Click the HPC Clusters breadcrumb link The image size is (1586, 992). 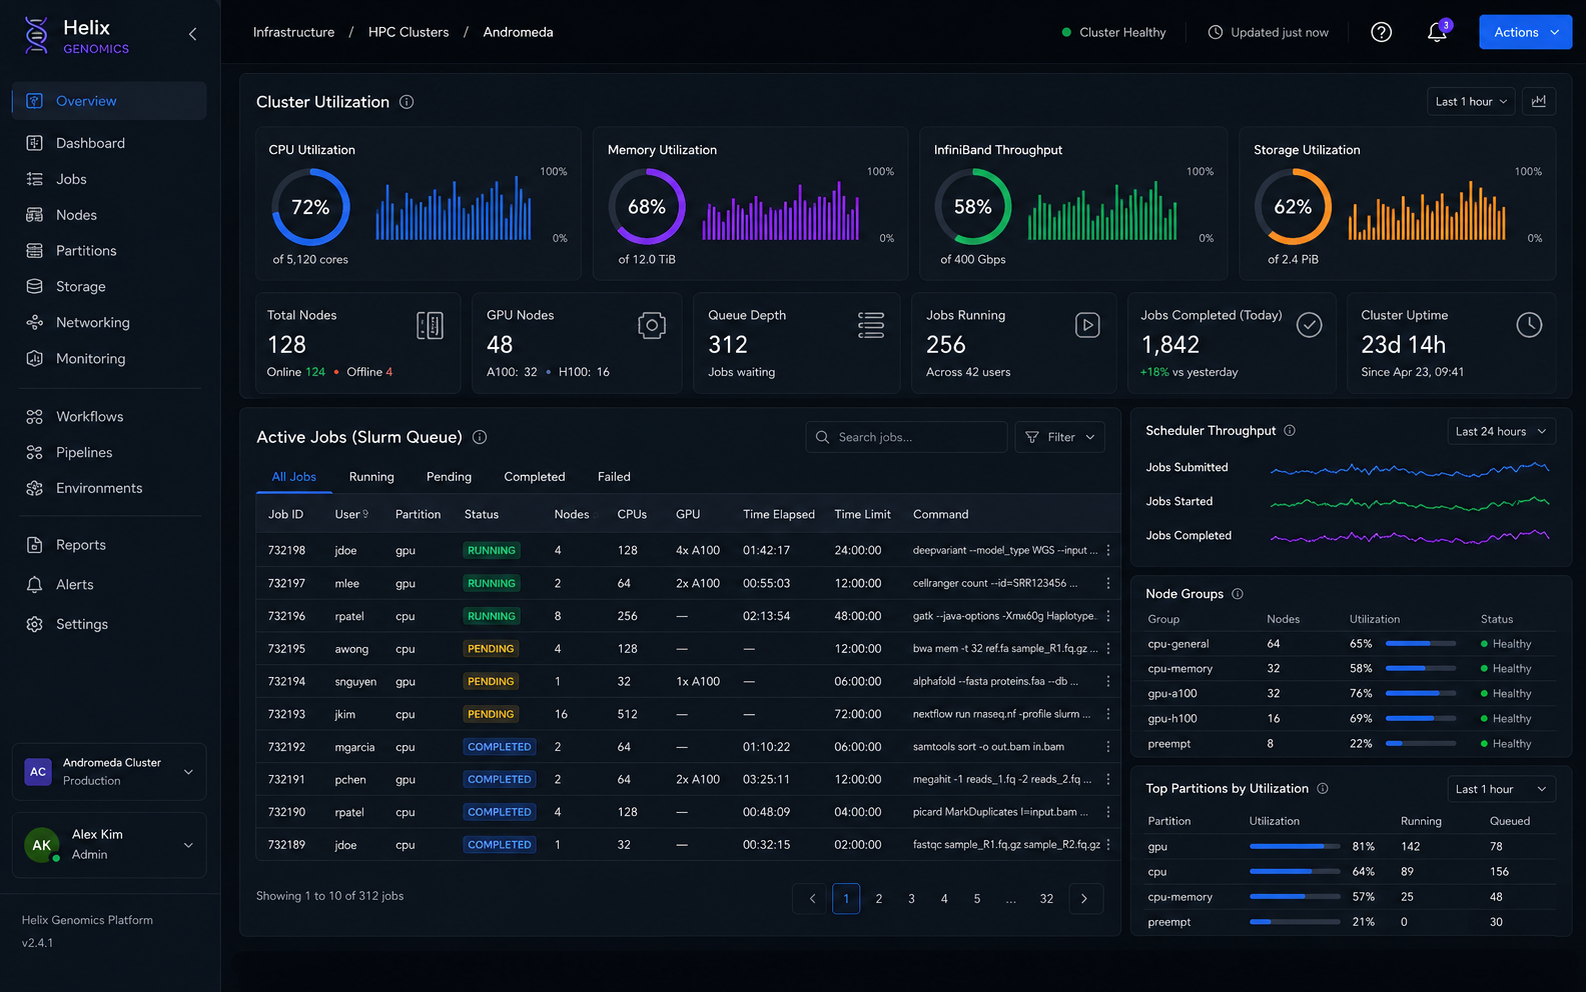coord(408,32)
